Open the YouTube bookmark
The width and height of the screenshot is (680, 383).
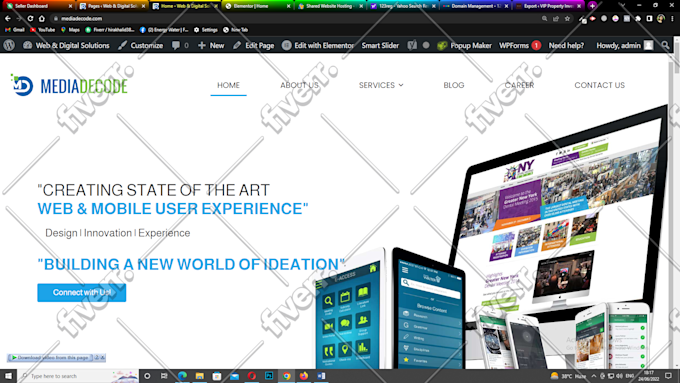coord(42,30)
